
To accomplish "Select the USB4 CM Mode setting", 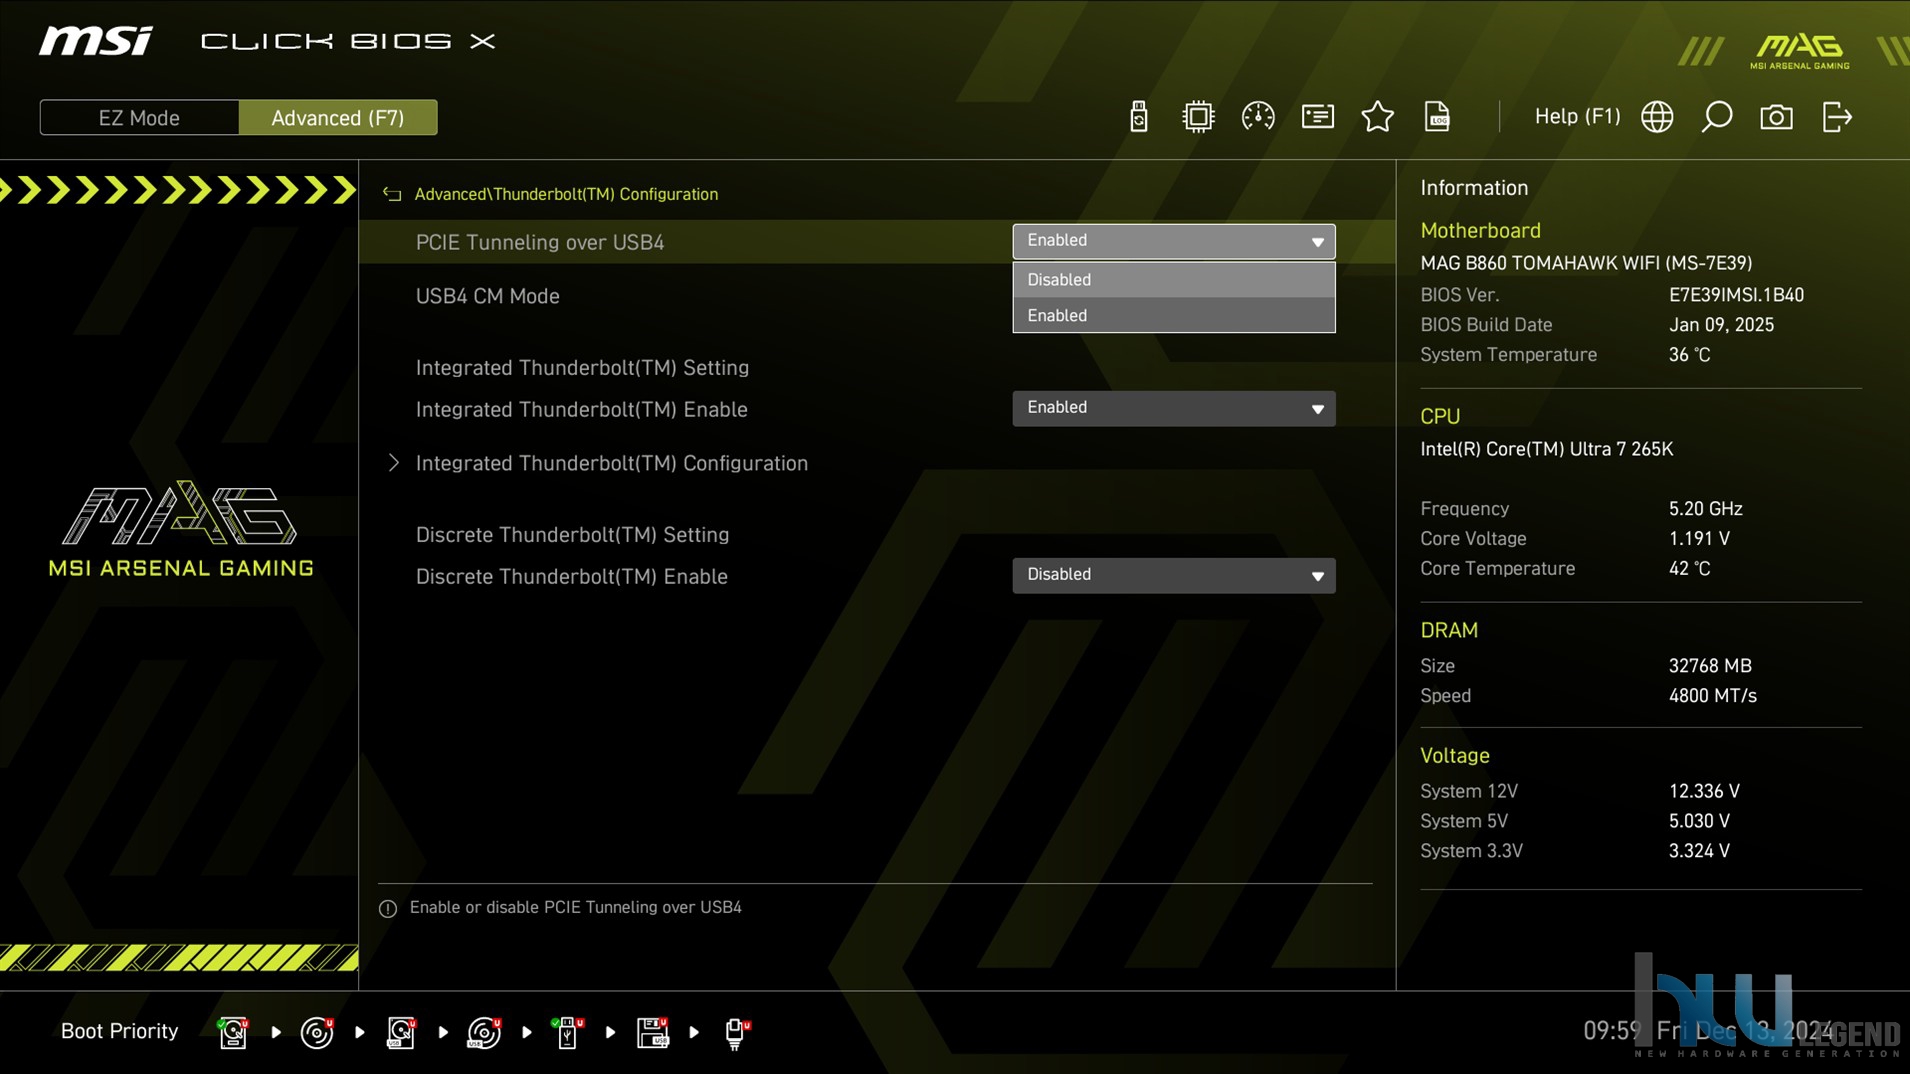I will click(x=487, y=296).
